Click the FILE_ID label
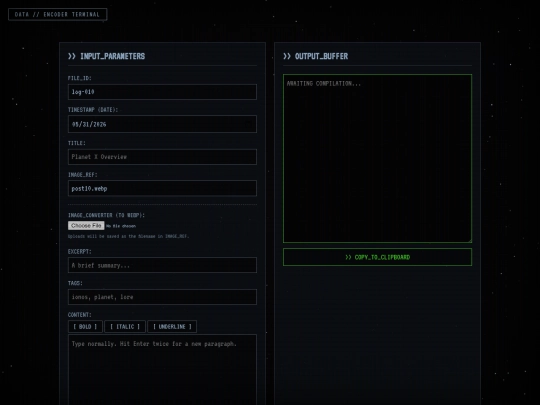The image size is (540, 405). tap(80, 78)
